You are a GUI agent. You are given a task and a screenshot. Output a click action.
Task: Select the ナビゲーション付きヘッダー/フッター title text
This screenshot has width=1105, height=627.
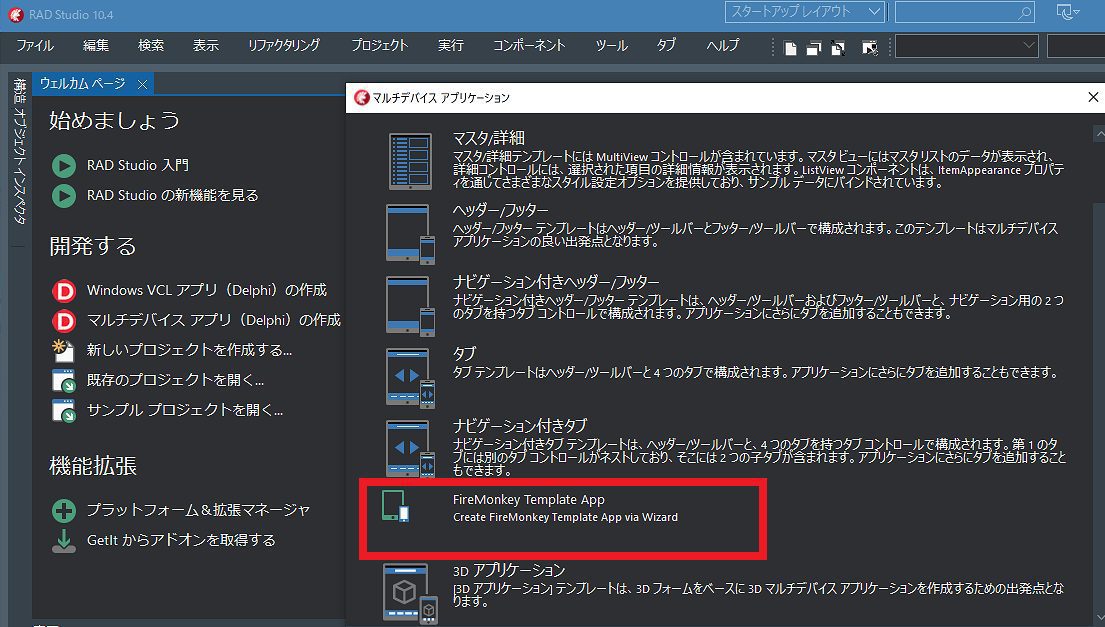[556, 282]
